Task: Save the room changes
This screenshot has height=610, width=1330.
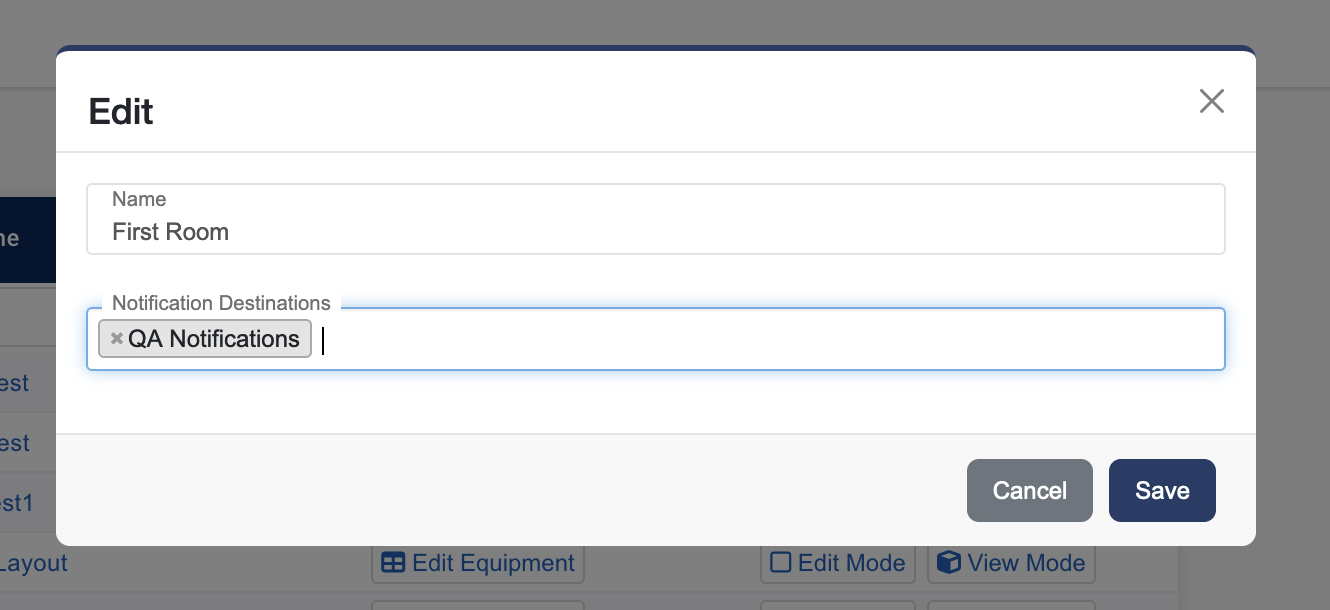Action: [x=1162, y=490]
